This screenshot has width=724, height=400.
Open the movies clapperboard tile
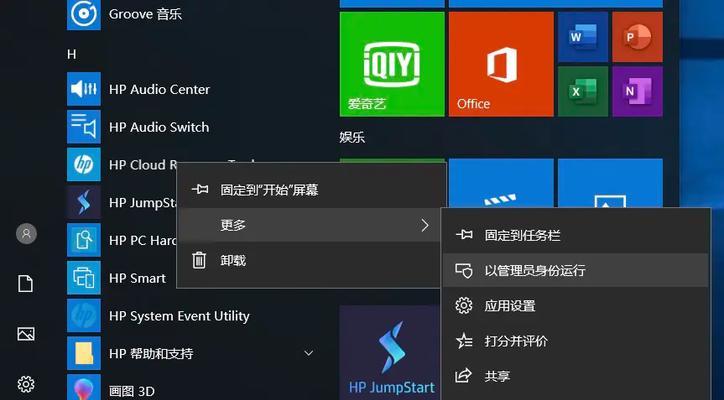click(501, 183)
